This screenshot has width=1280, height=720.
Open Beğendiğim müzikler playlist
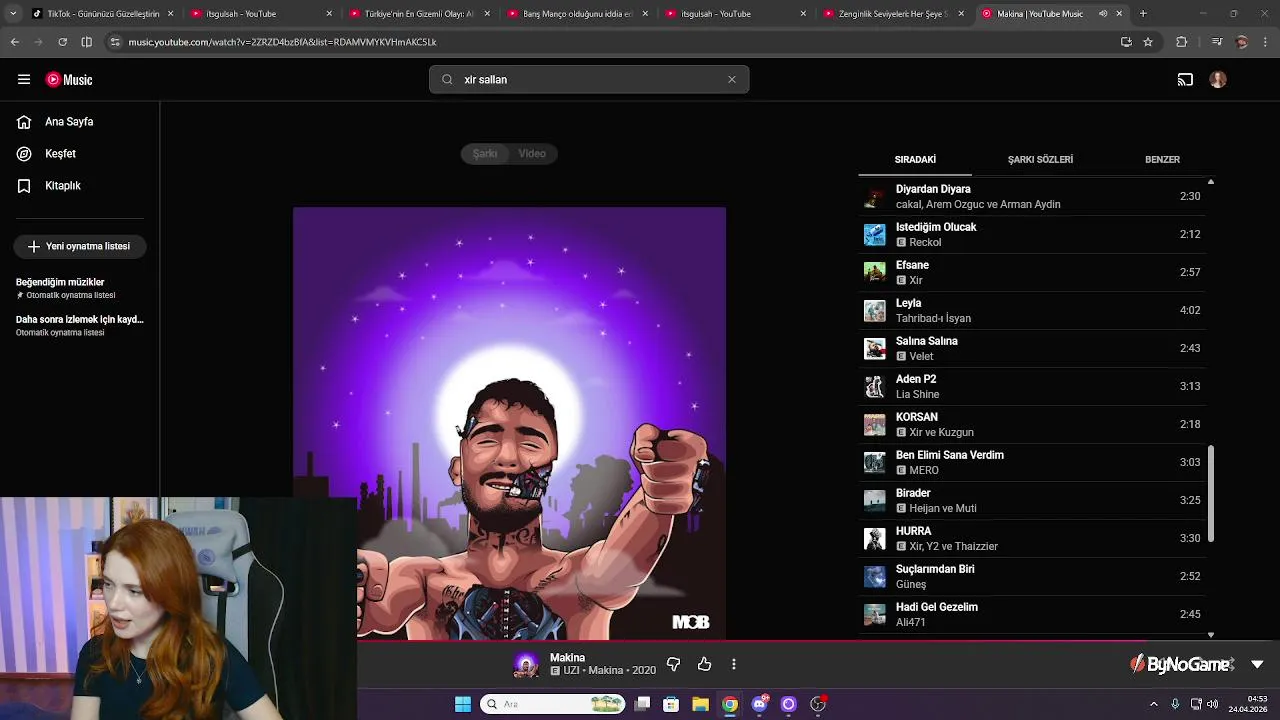click(80, 288)
